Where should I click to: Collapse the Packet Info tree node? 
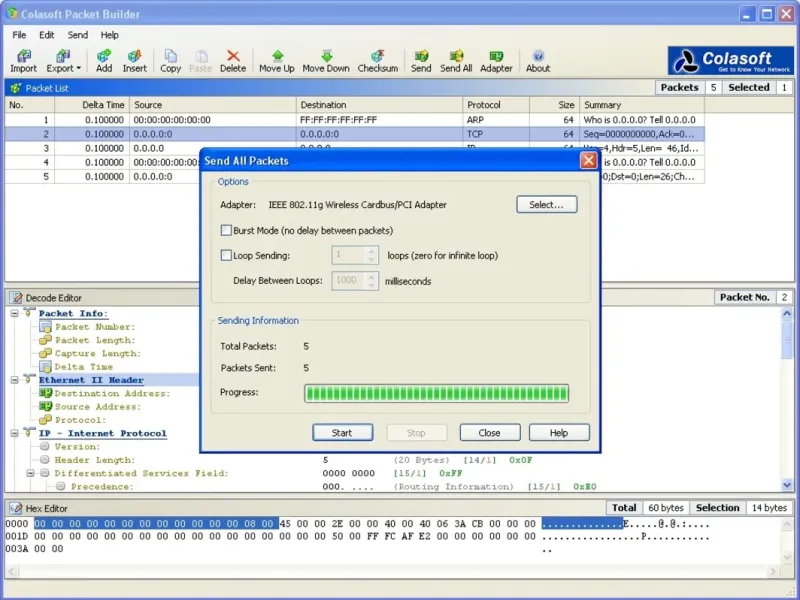point(16,313)
